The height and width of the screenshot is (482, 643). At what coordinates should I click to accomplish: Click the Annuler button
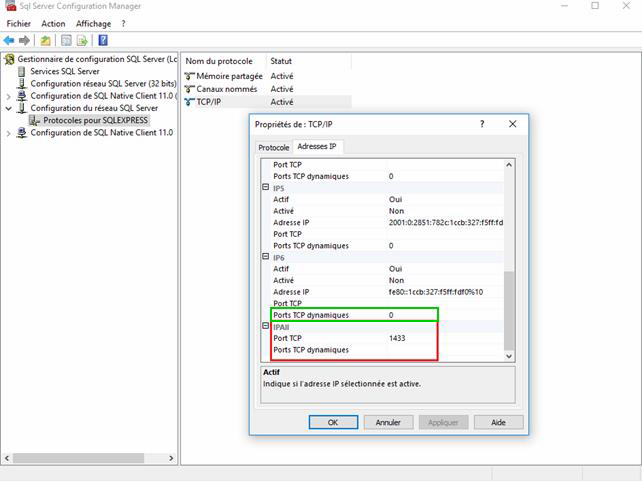click(x=388, y=422)
